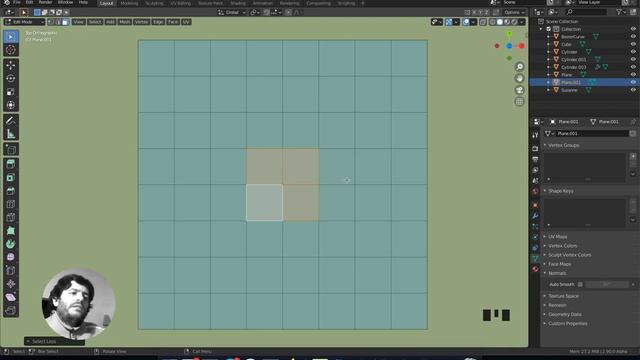This screenshot has width=640, height=360.
Task: Open the Mesh menu in viewport header
Action: coord(124,22)
